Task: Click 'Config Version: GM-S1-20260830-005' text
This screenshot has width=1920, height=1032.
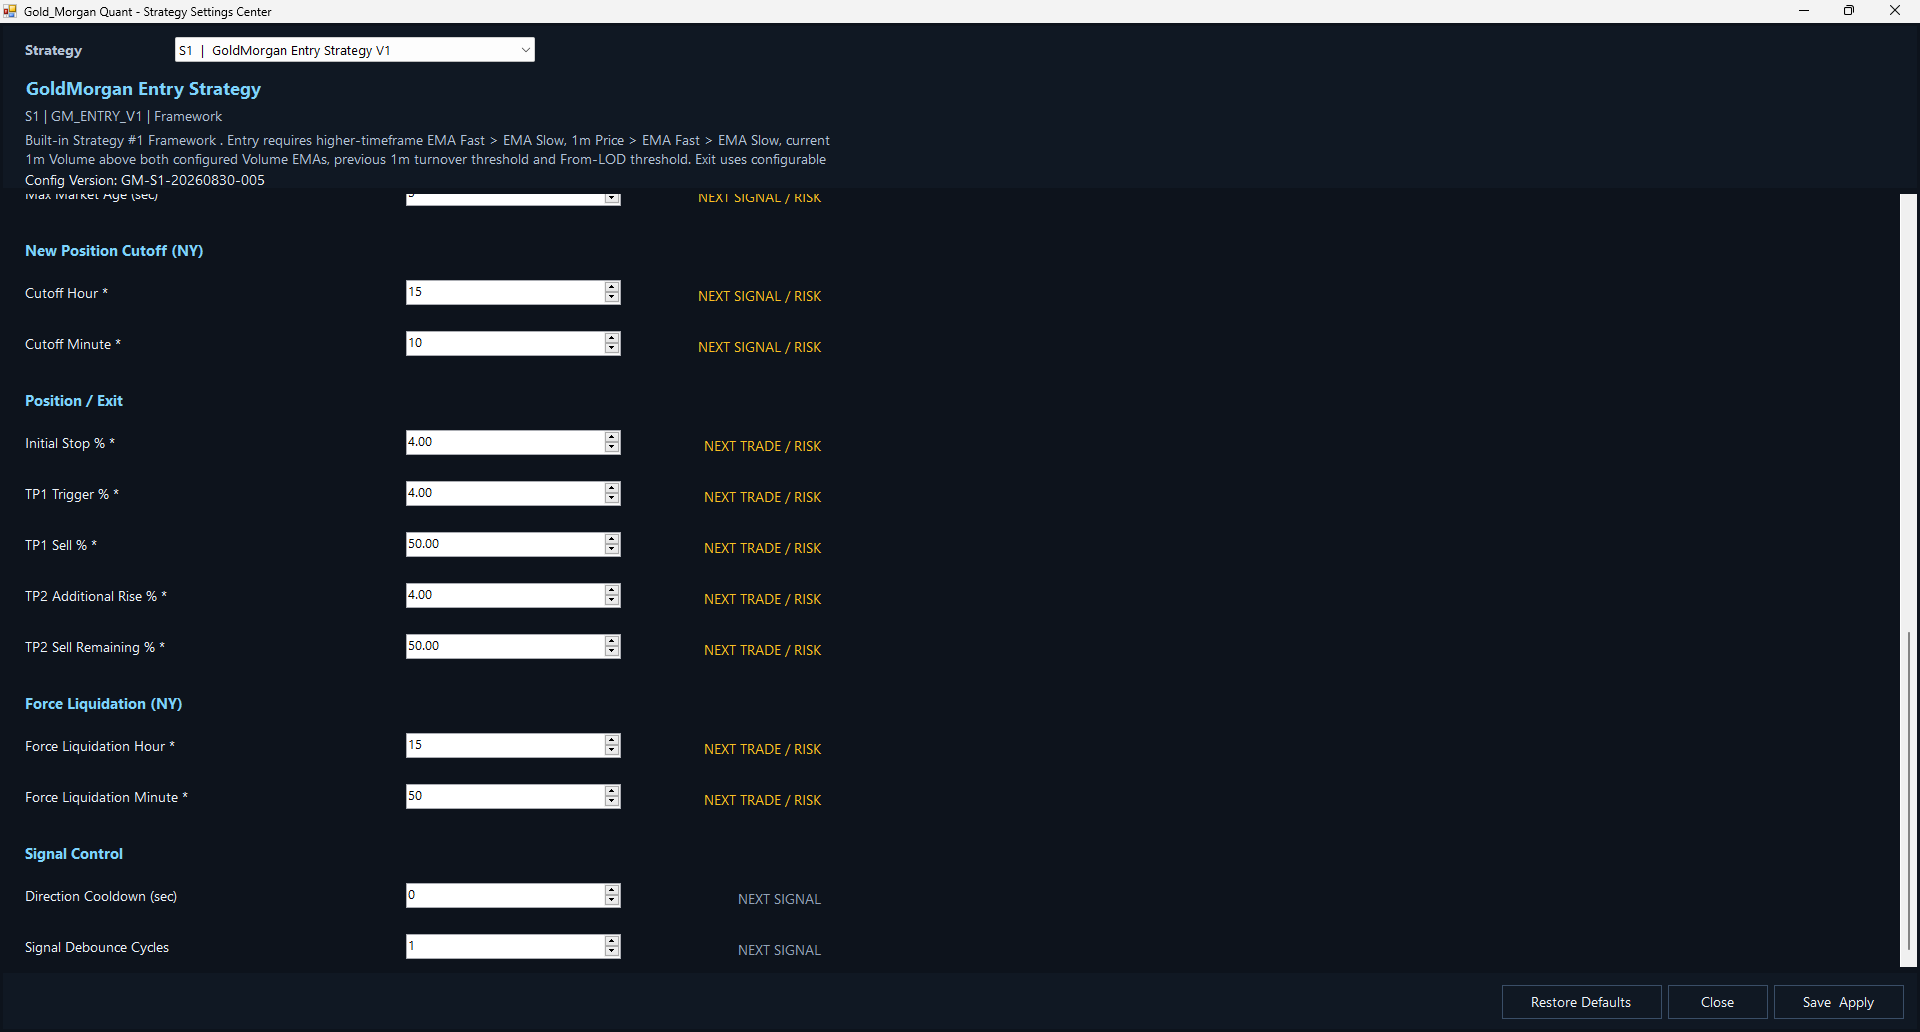Action: [145, 180]
